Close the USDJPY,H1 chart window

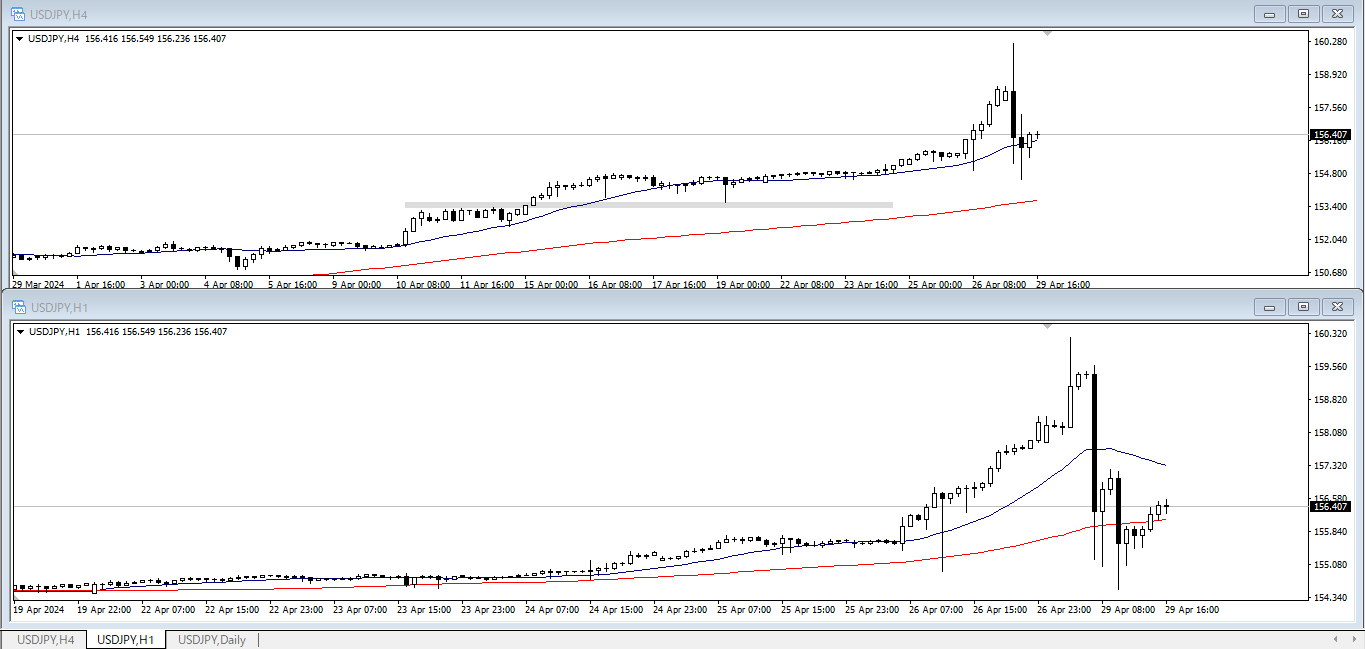pos(1336,307)
